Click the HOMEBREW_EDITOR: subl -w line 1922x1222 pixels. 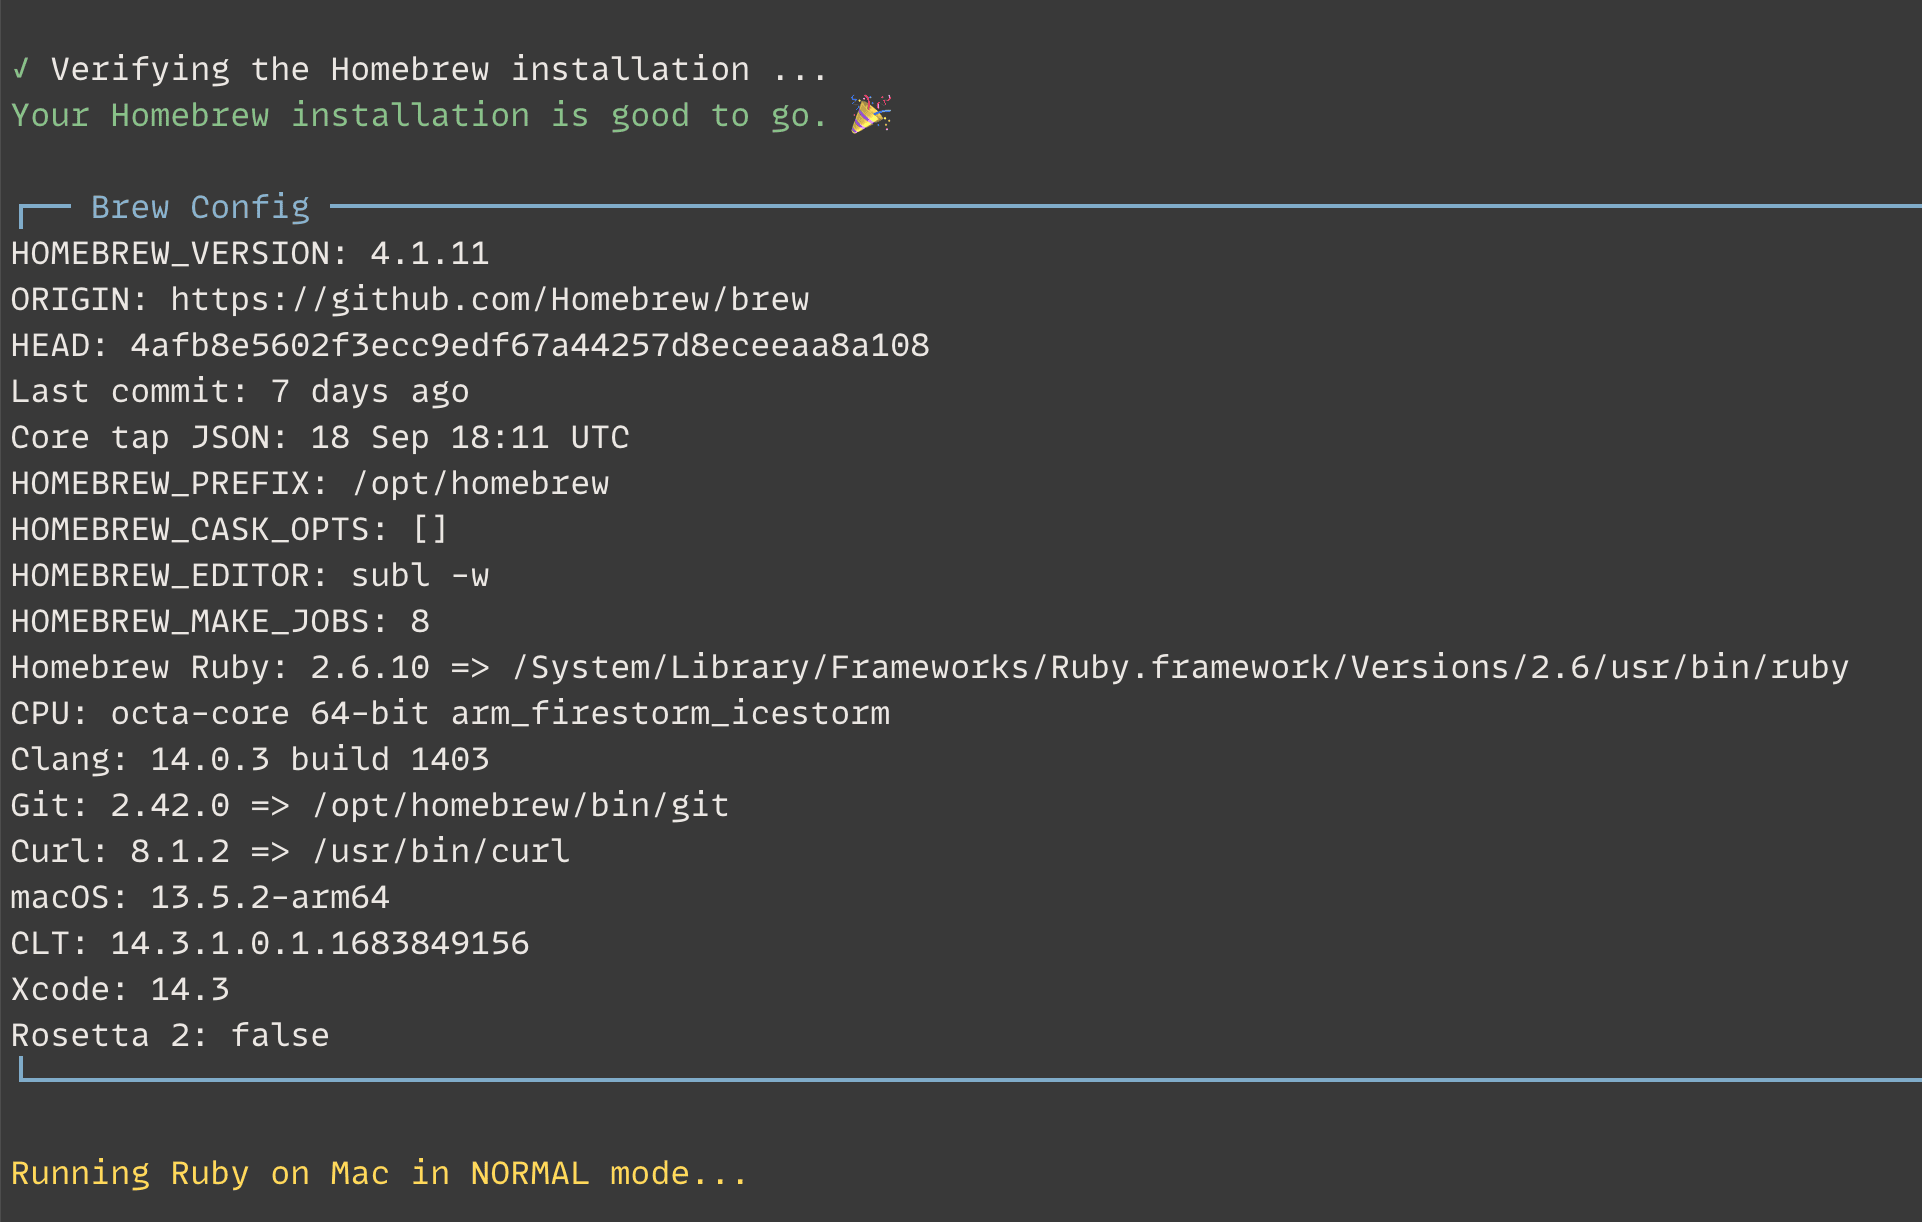click(250, 575)
